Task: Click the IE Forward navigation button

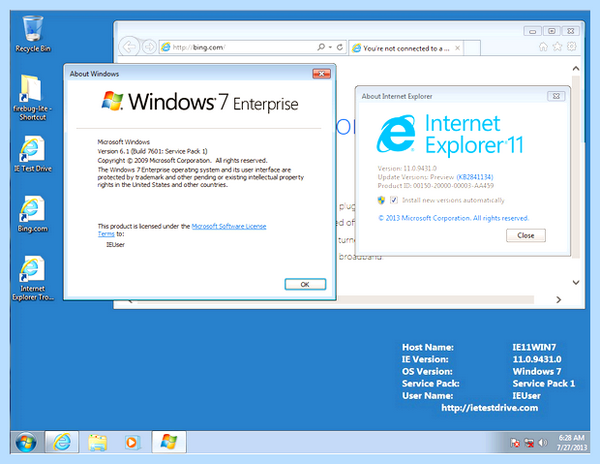Action: click(149, 47)
